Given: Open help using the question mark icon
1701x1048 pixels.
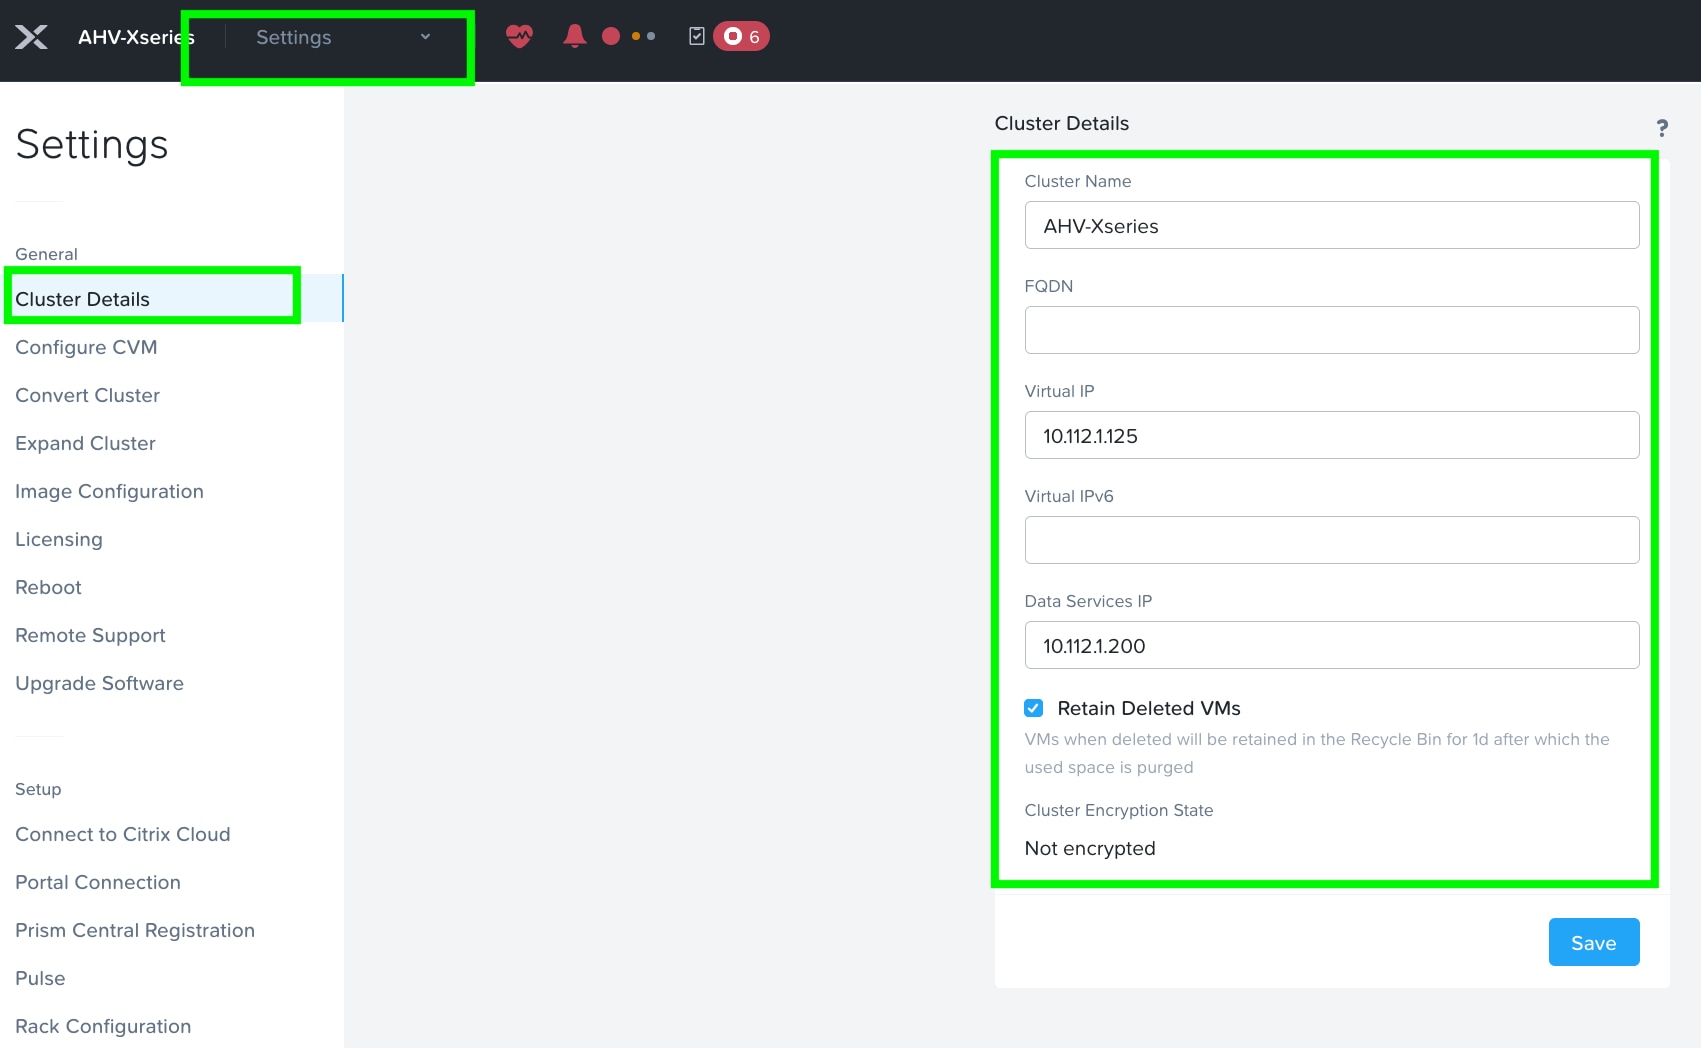Looking at the screenshot, I should pyautogui.click(x=1663, y=128).
